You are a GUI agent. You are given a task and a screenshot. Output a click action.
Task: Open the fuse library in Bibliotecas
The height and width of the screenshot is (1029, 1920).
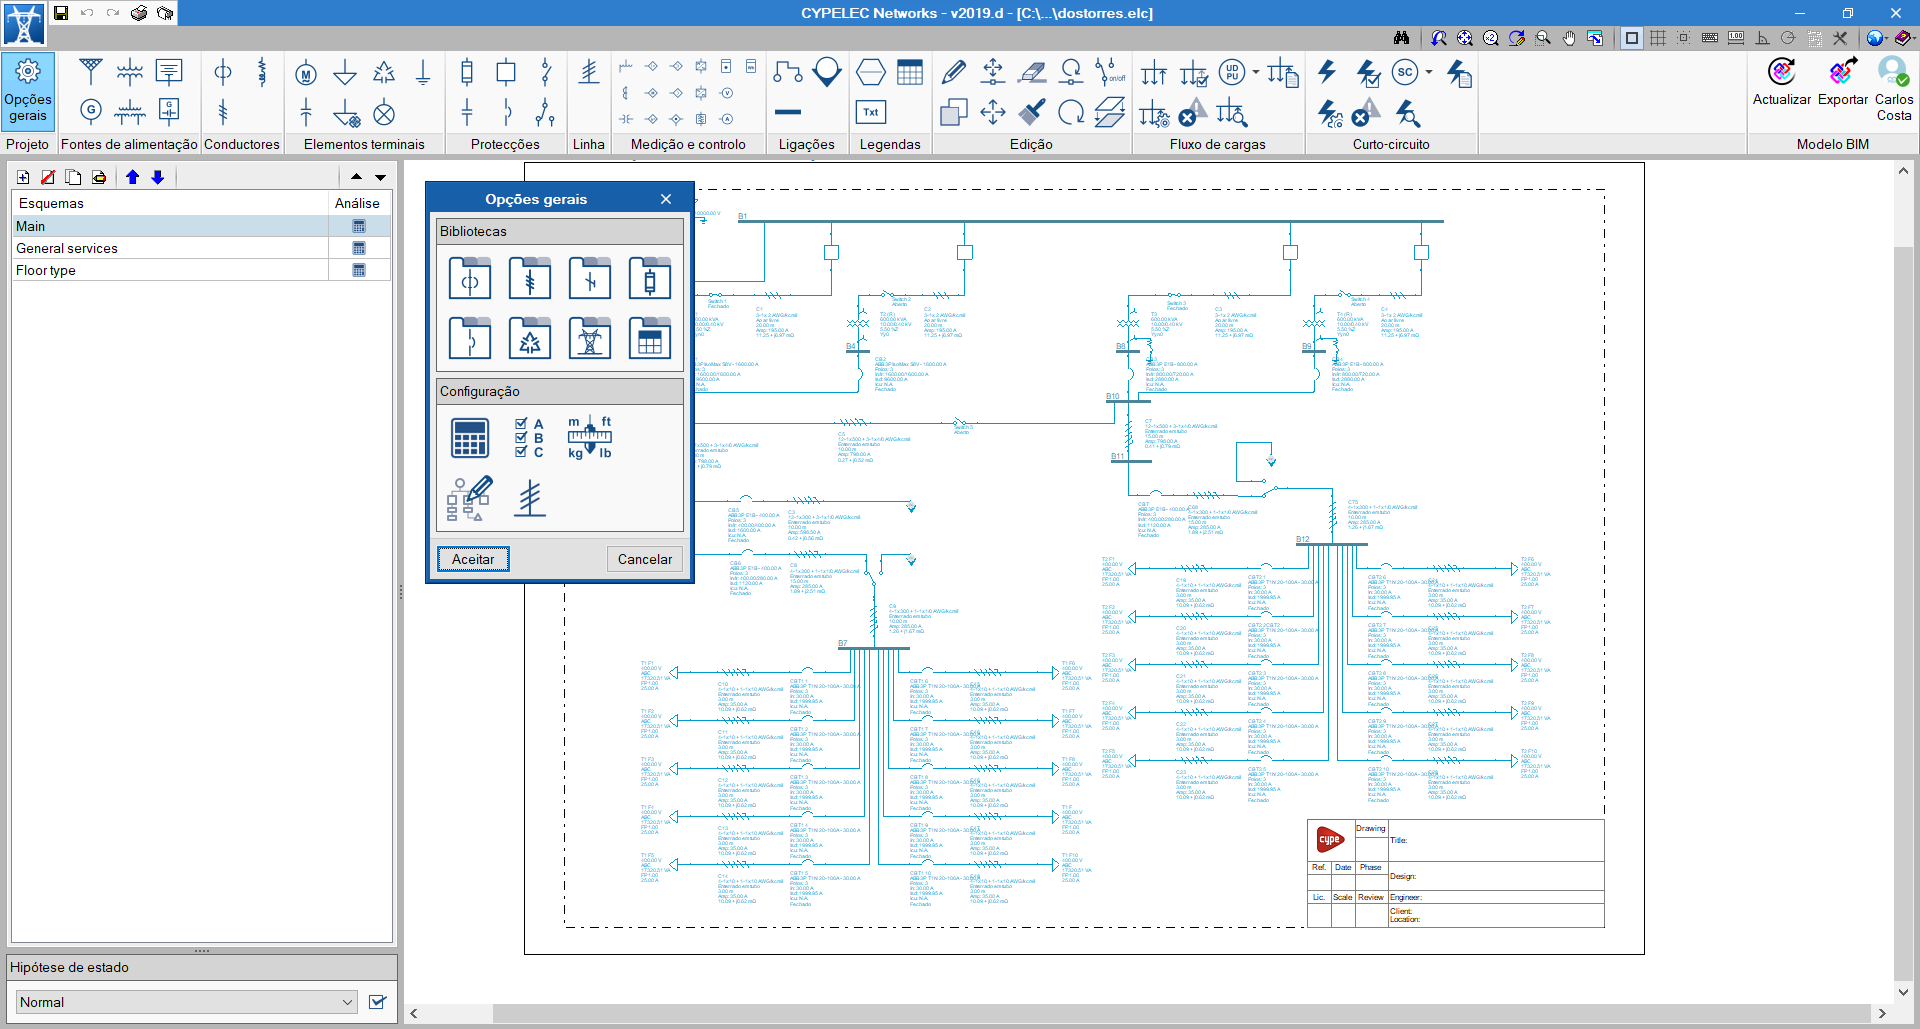point(650,278)
